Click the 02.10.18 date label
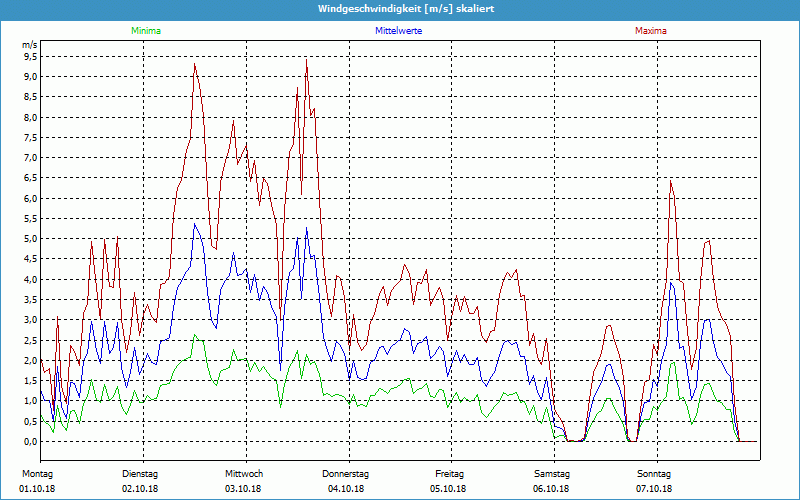This screenshot has width=800, height=500. coord(140,489)
